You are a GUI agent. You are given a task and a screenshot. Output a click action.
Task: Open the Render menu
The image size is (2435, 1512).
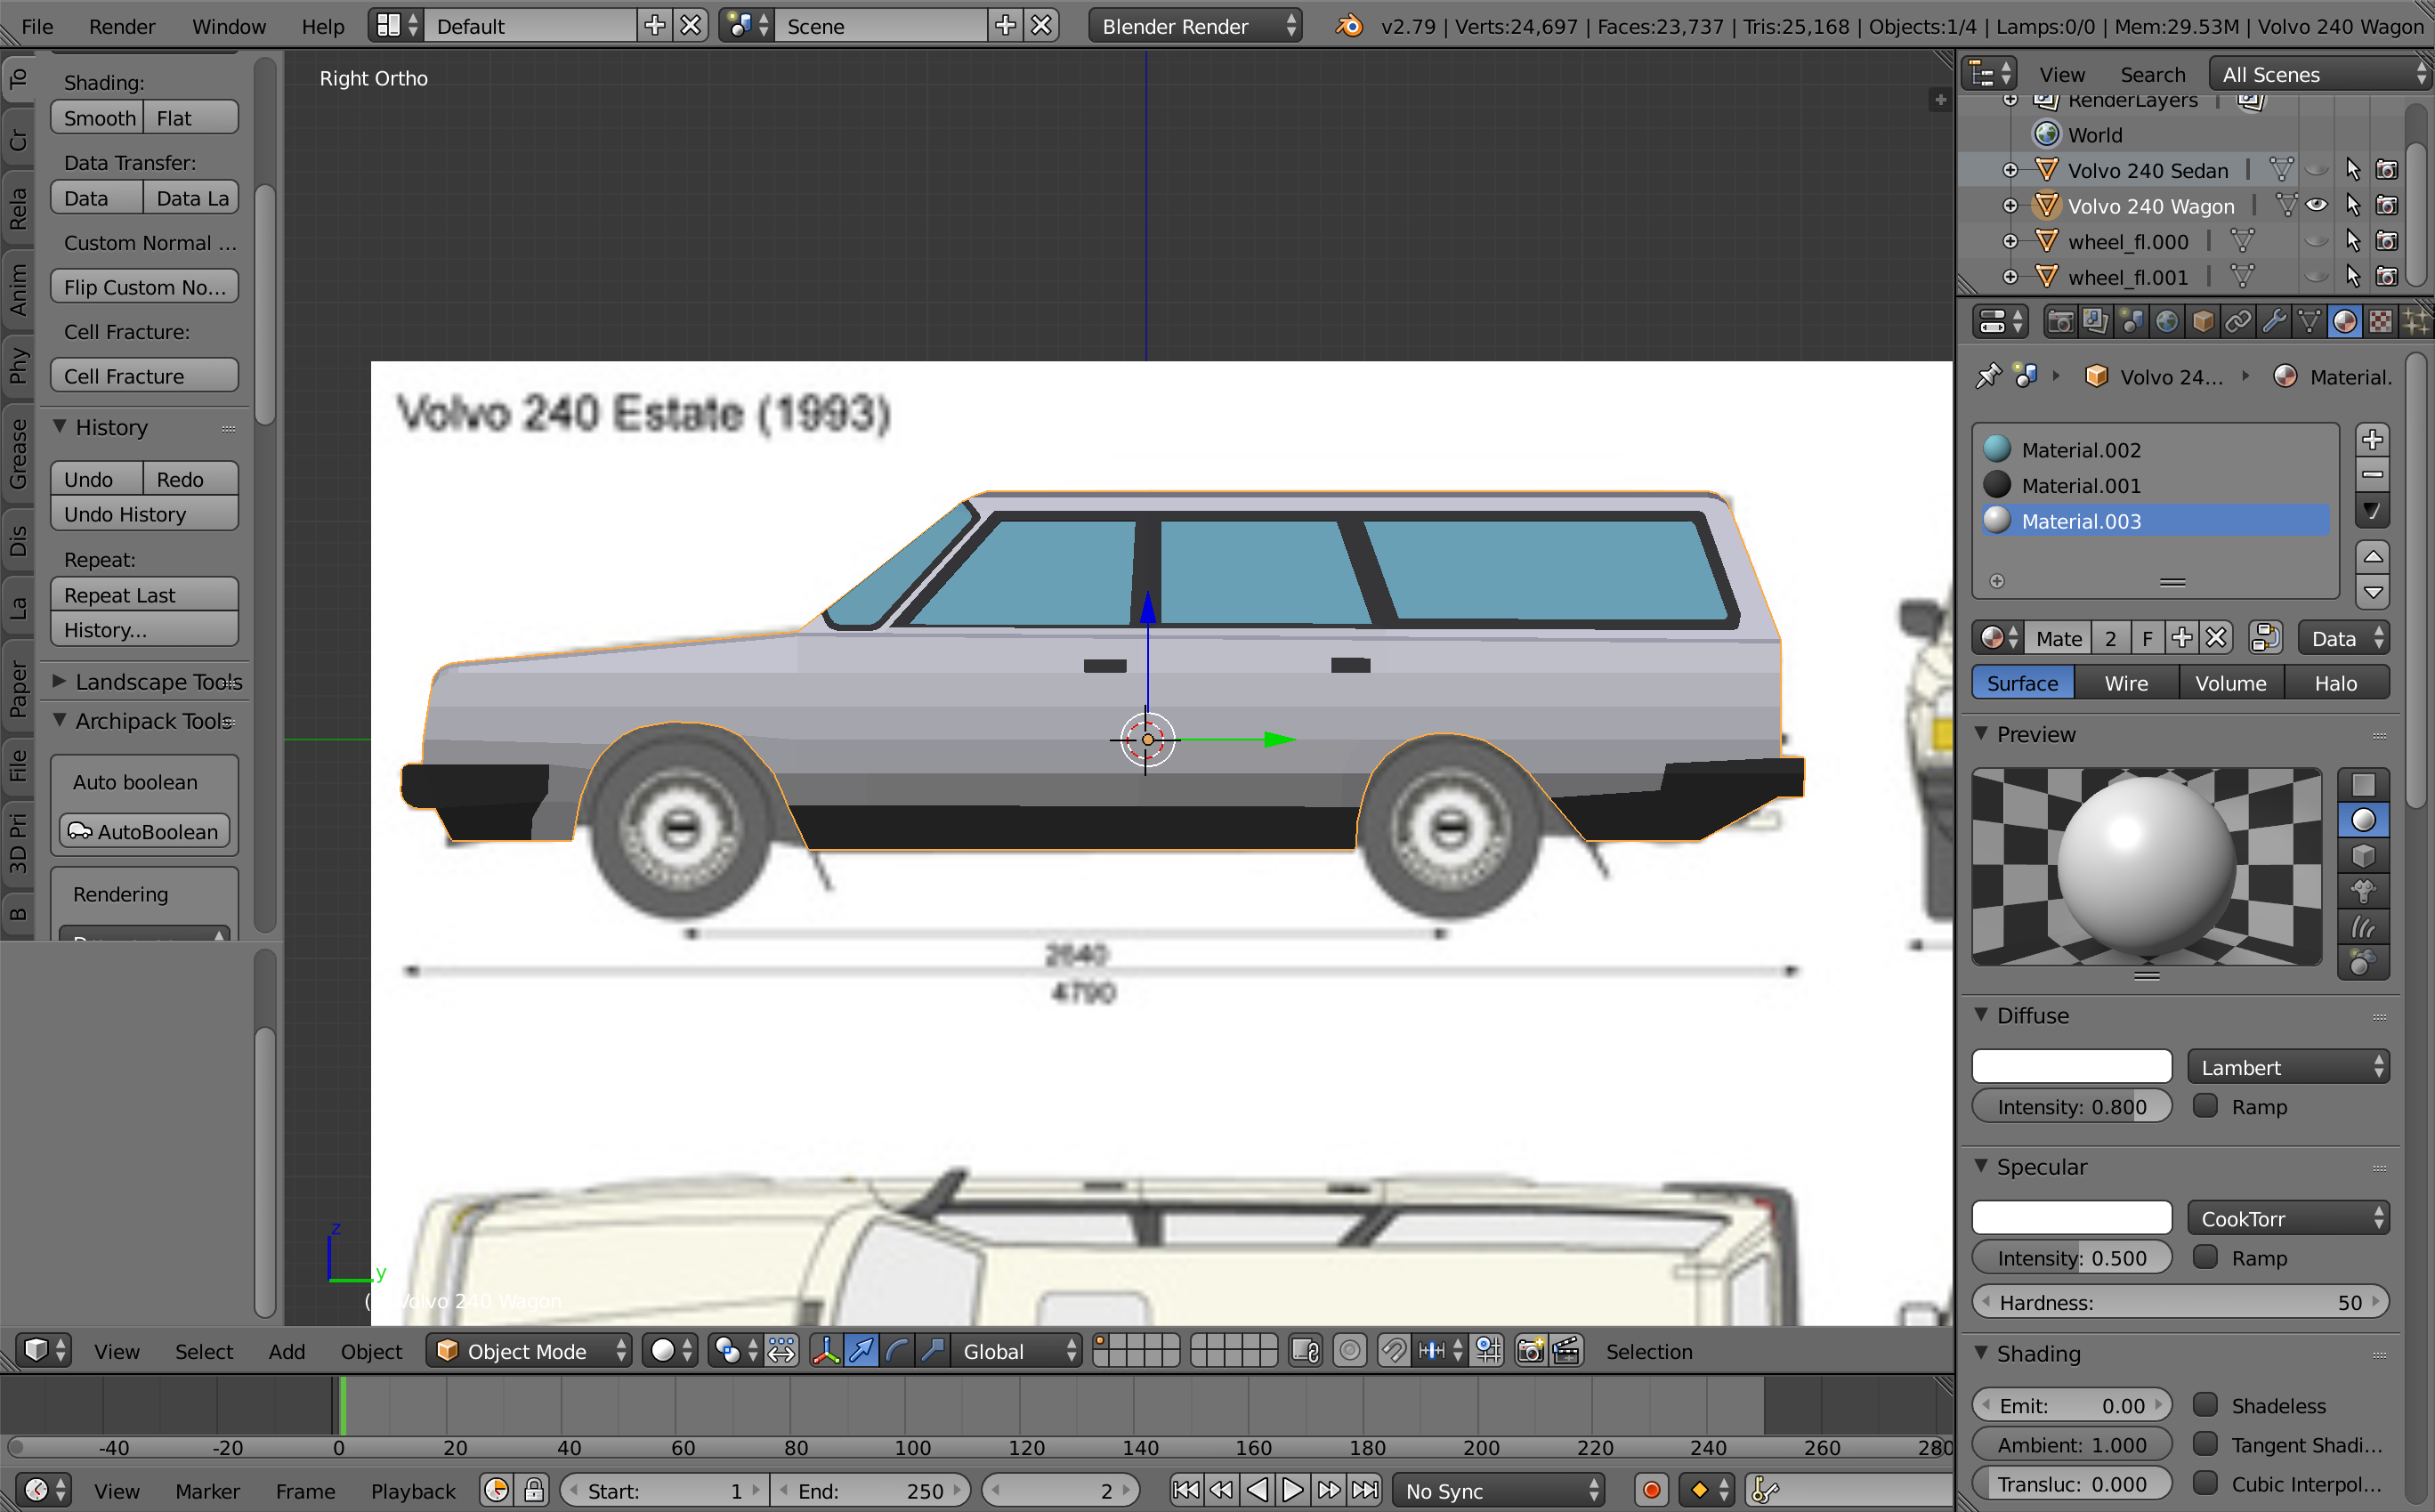[122, 26]
